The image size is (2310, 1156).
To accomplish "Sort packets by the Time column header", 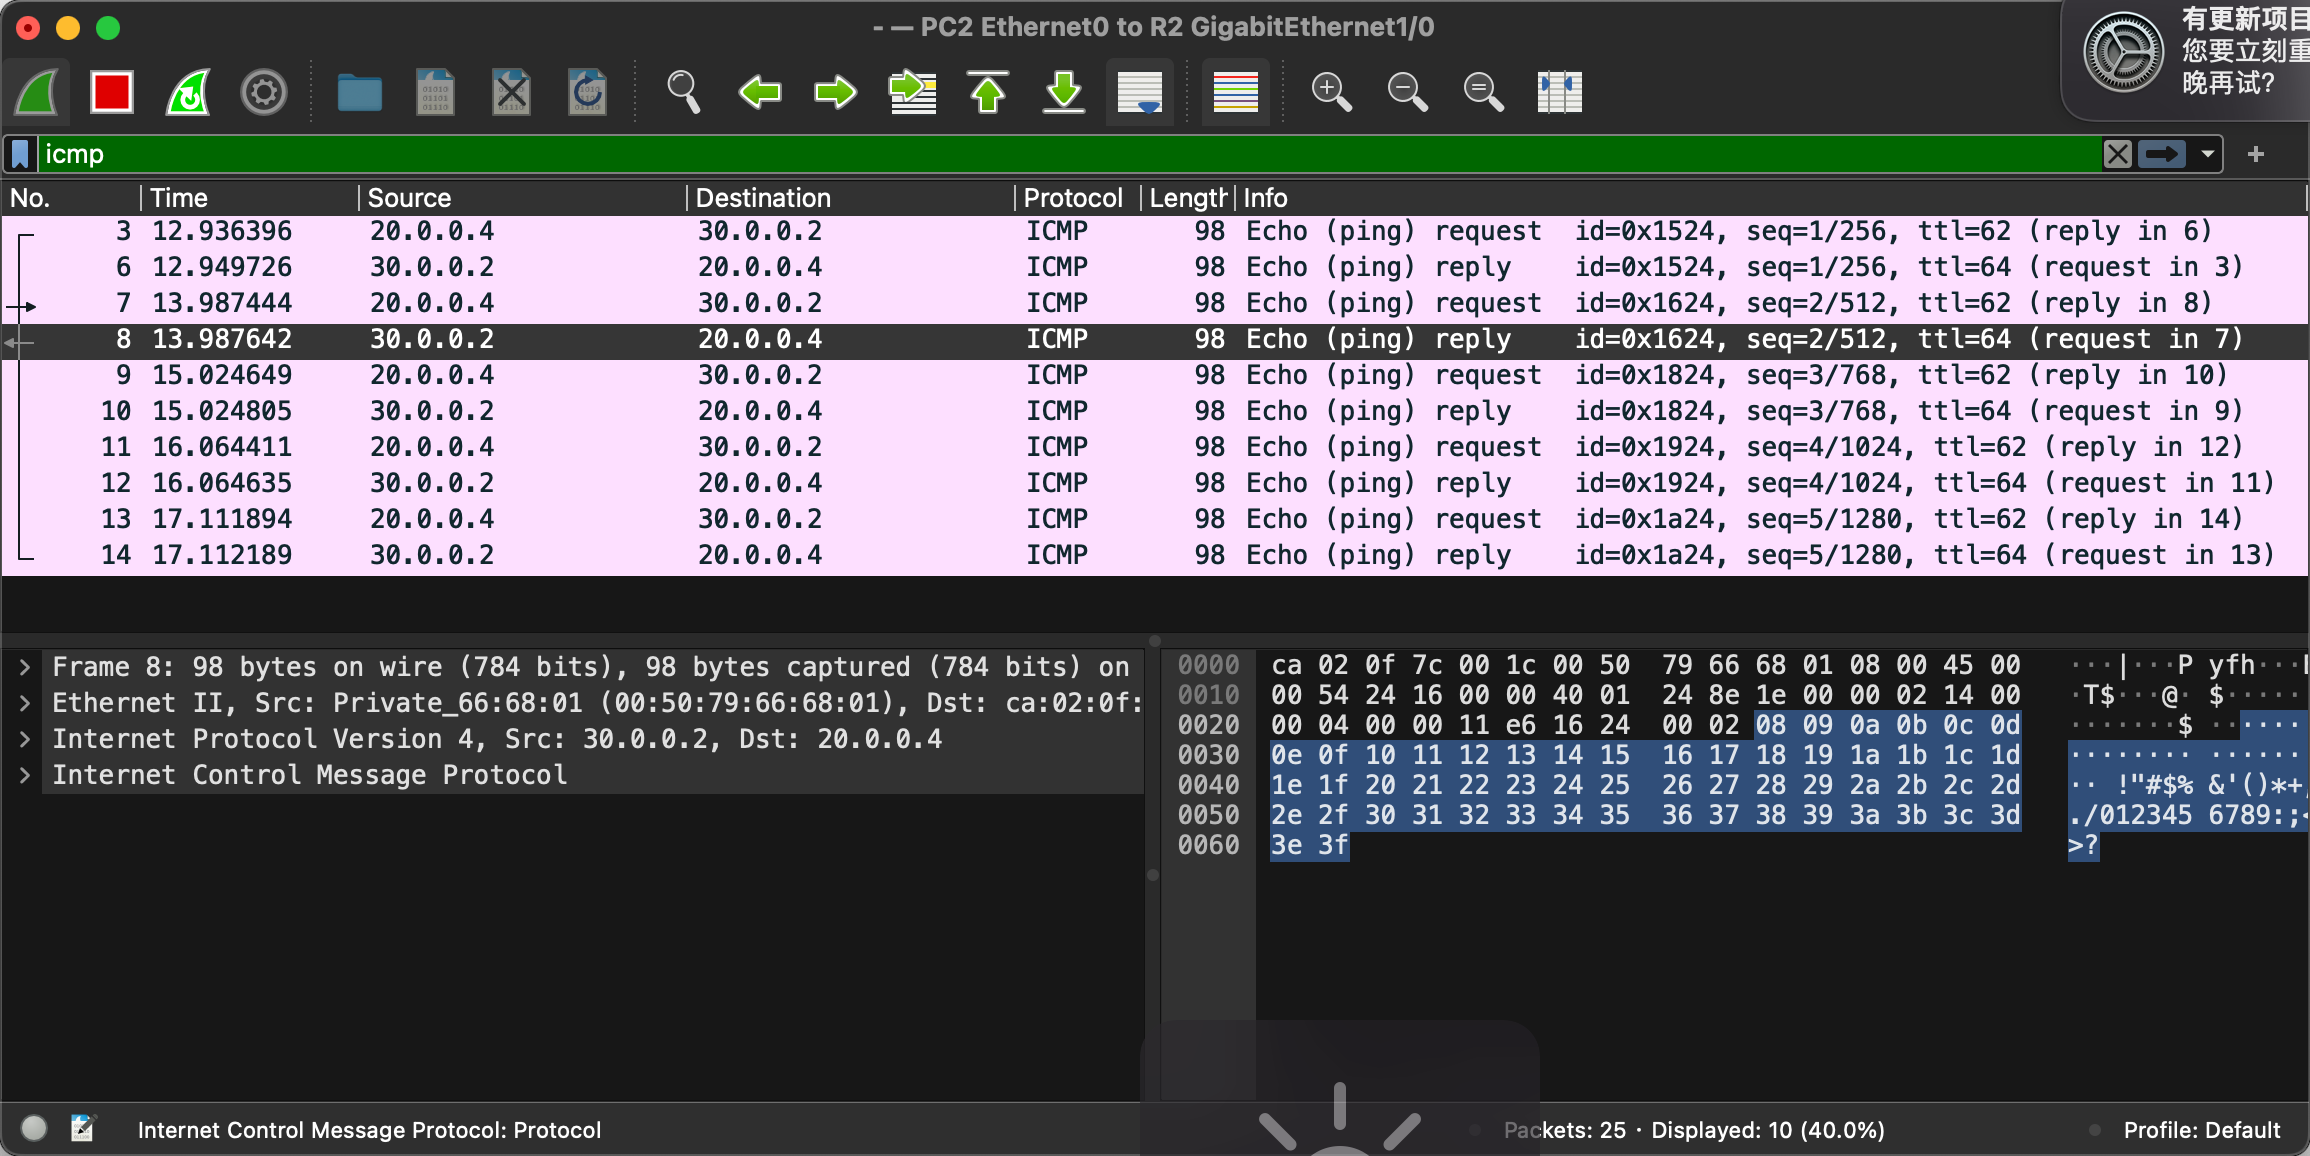I will 180,198.
